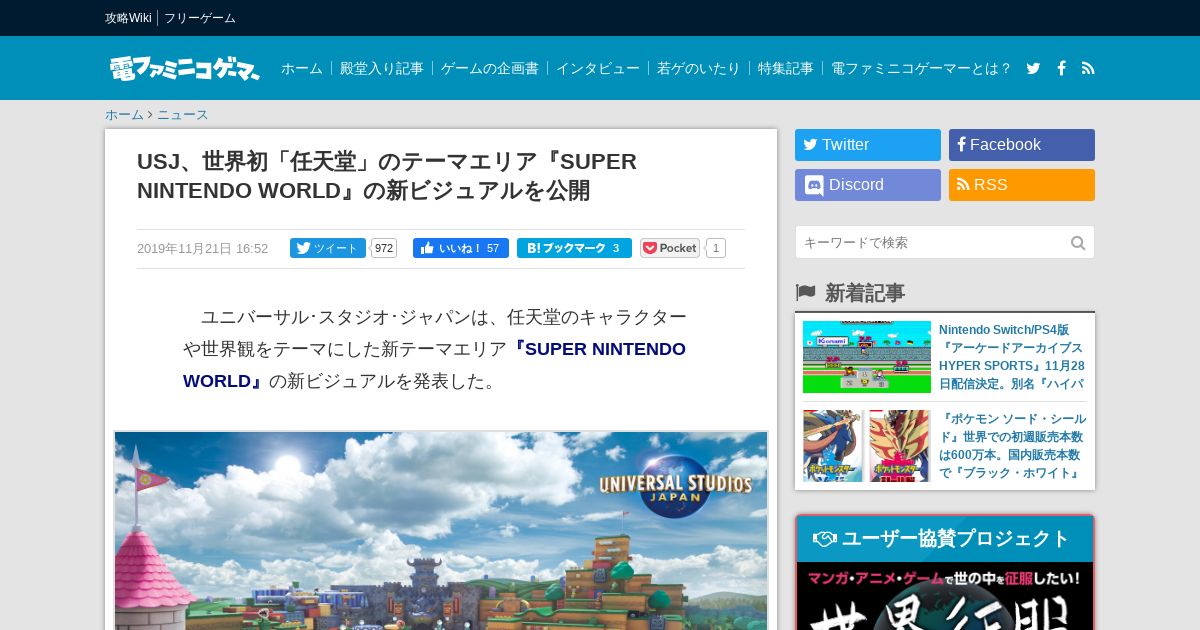Open Facebook icon in header navigation
1200x630 pixels.
[x=1061, y=68]
